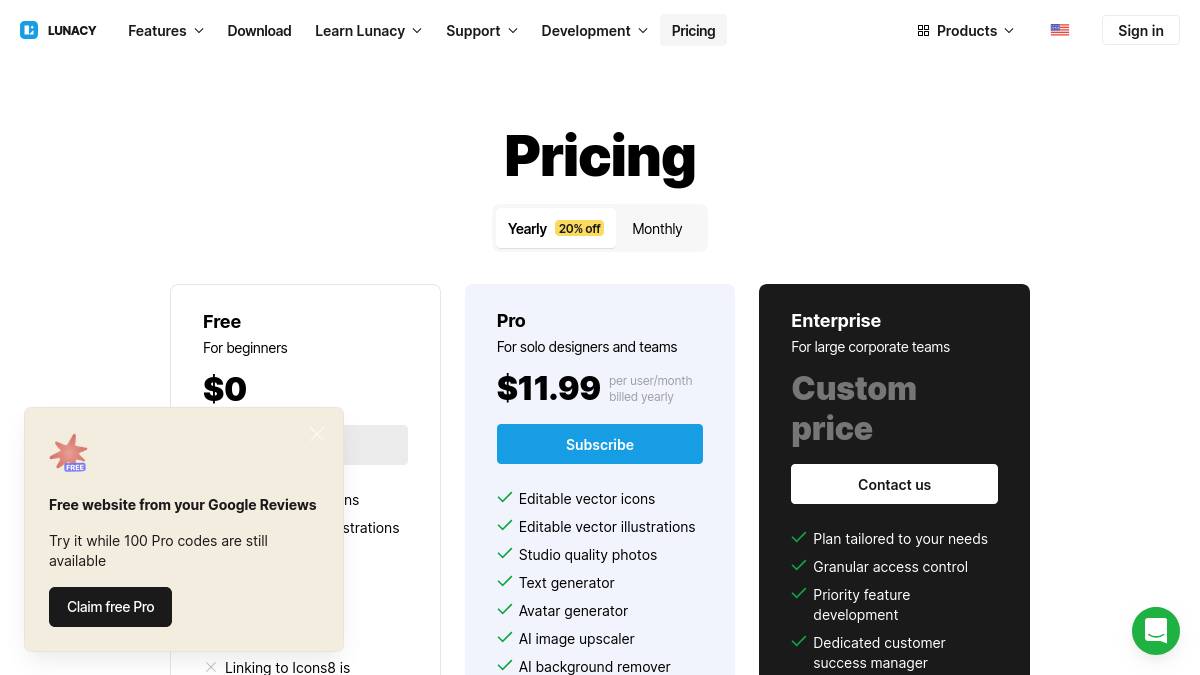Expand the Features dropdown menu
Screen dimensions: 1200x675
coord(166,31)
